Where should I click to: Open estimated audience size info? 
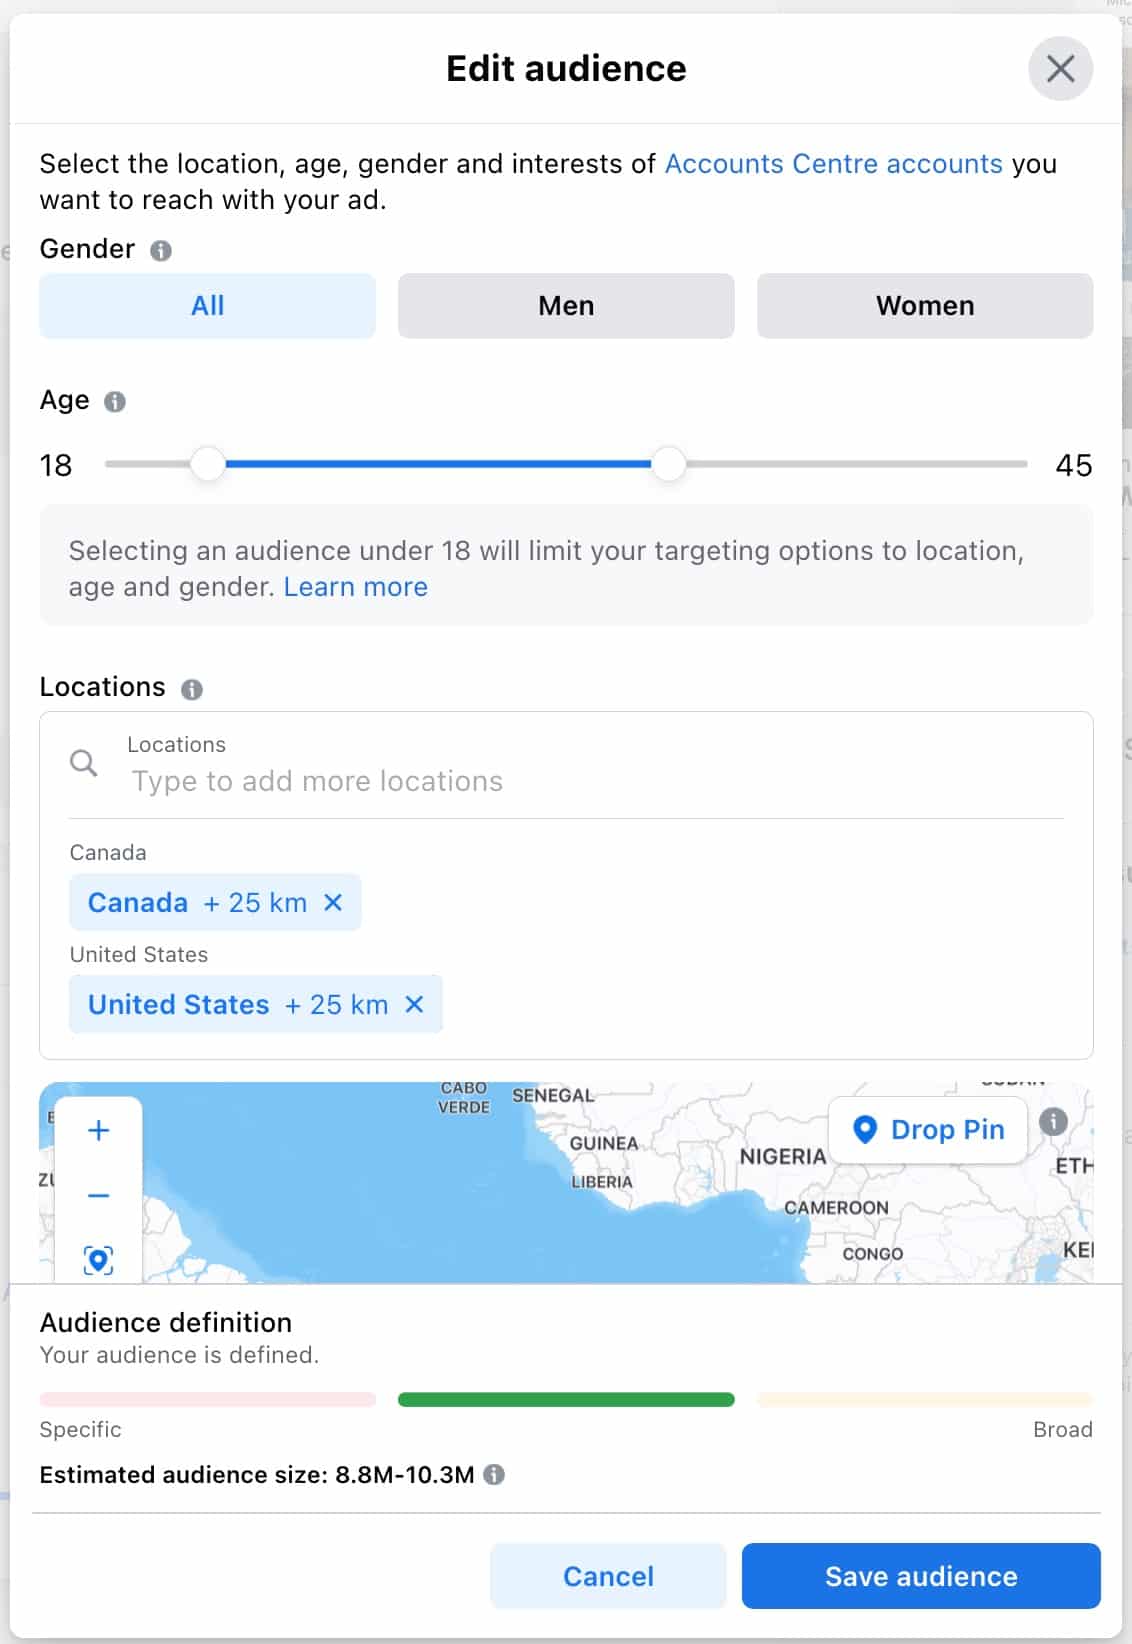coord(494,1474)
